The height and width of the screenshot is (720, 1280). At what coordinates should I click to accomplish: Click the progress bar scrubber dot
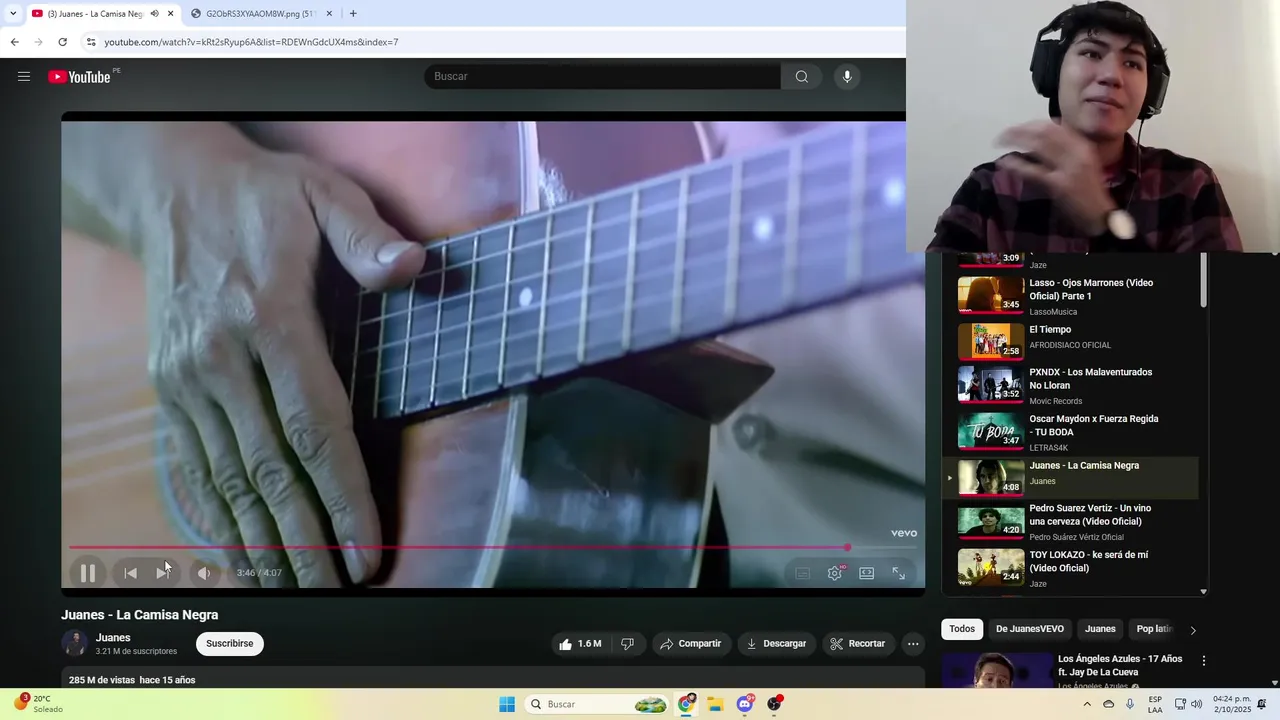click(847, 548)
